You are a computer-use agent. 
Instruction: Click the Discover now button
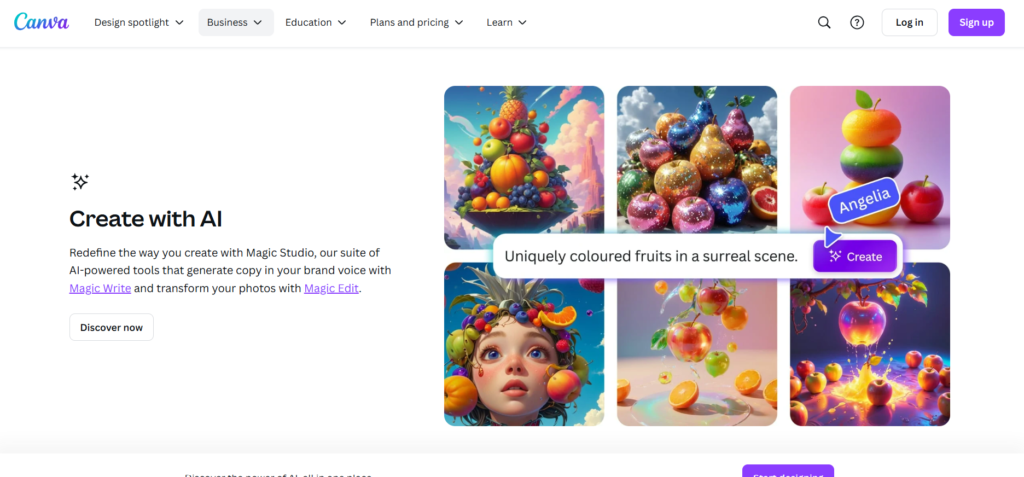[x=111, y=327]
